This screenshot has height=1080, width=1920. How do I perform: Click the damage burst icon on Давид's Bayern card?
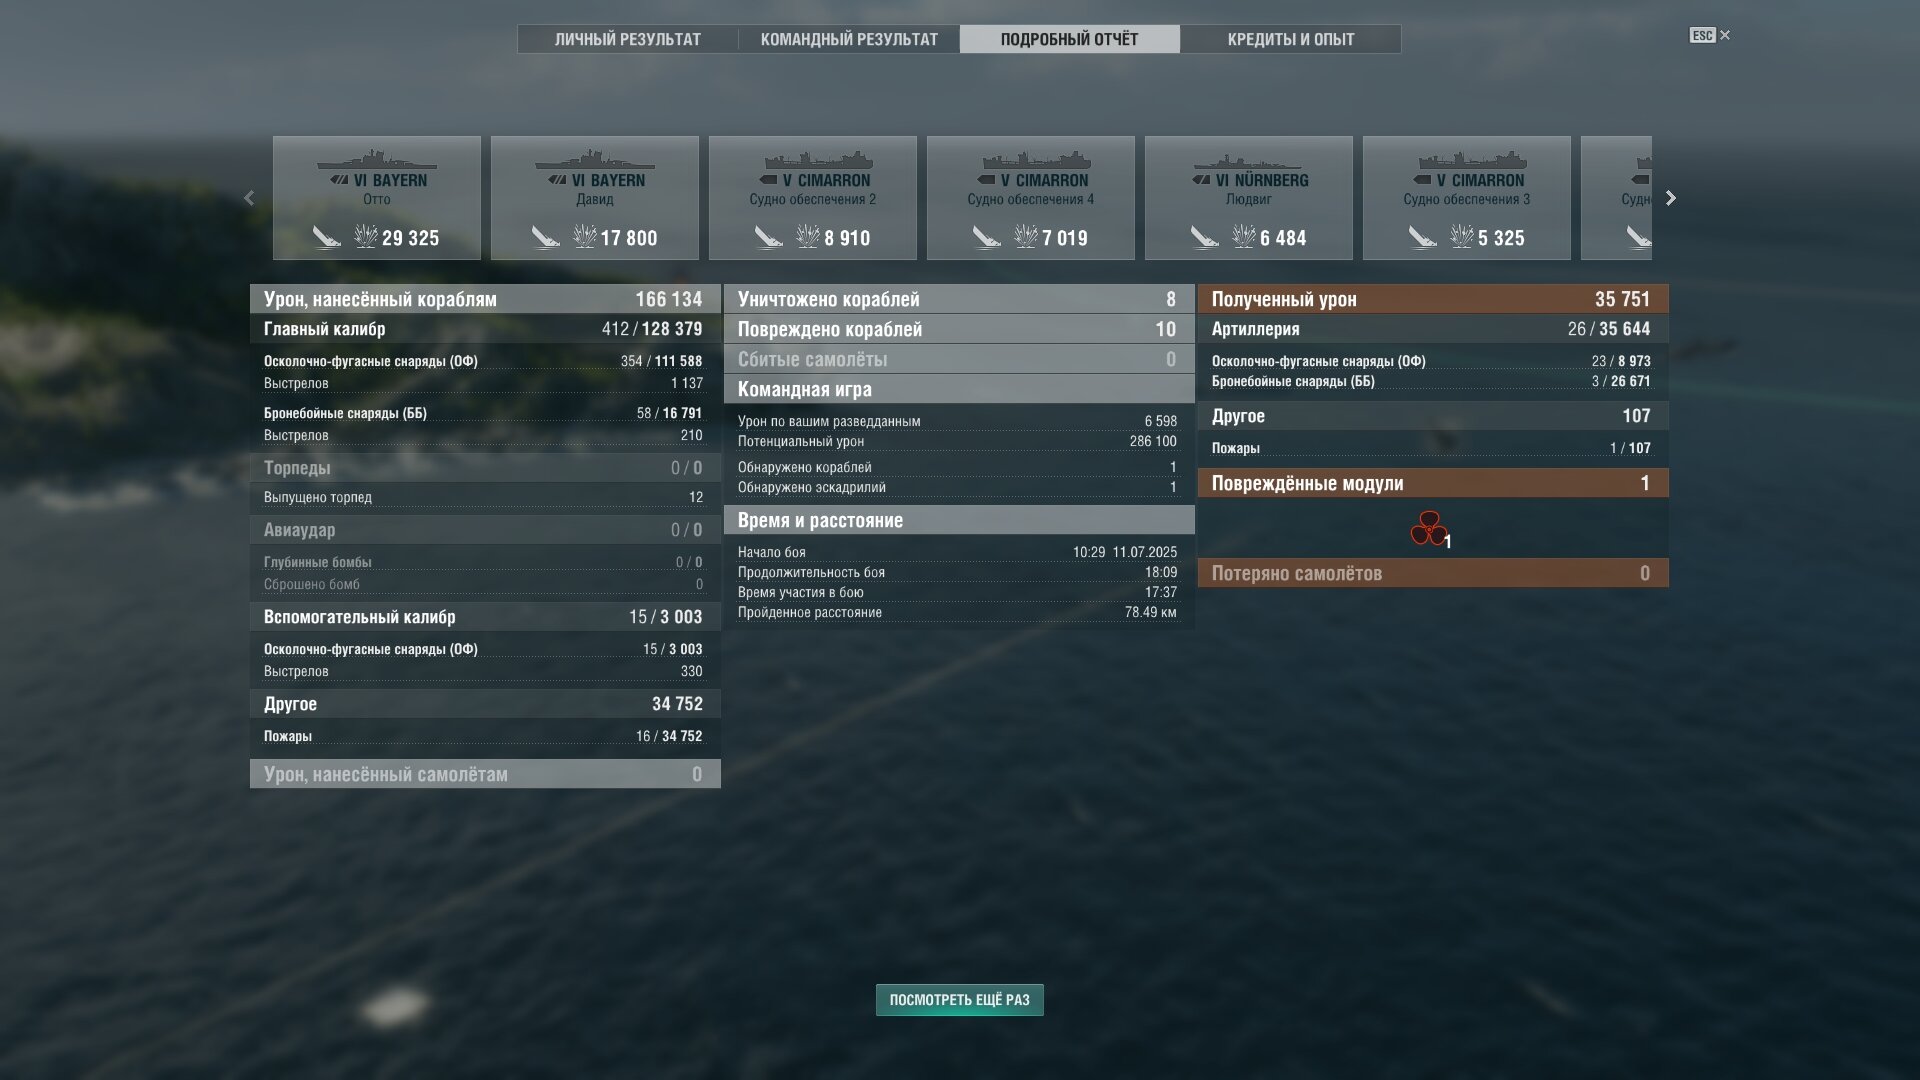click(584, 236)
